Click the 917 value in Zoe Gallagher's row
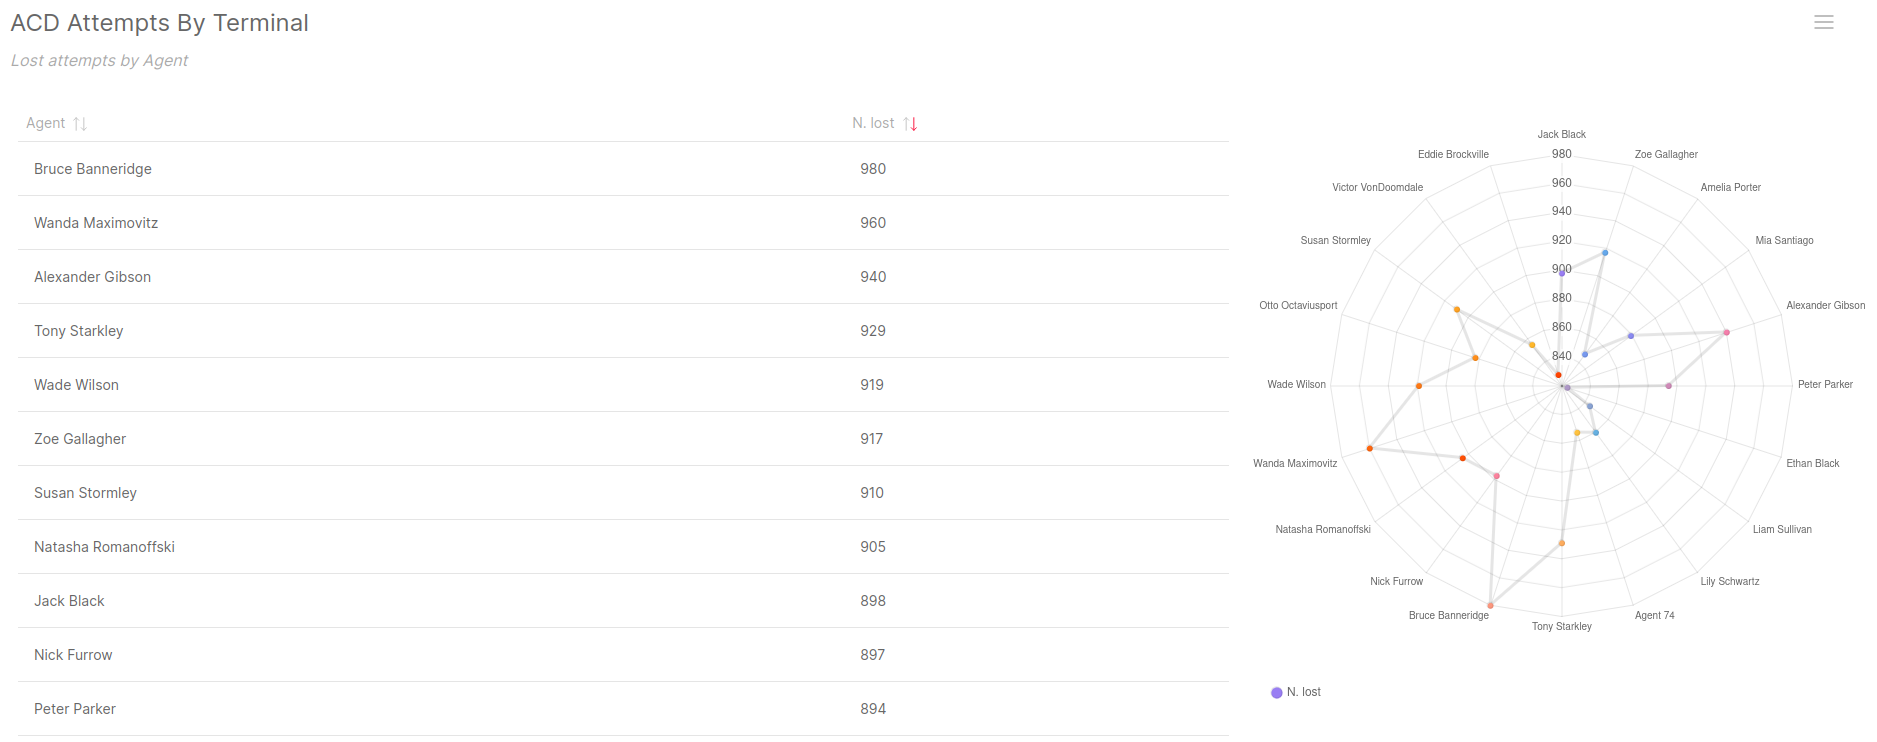 872,439
